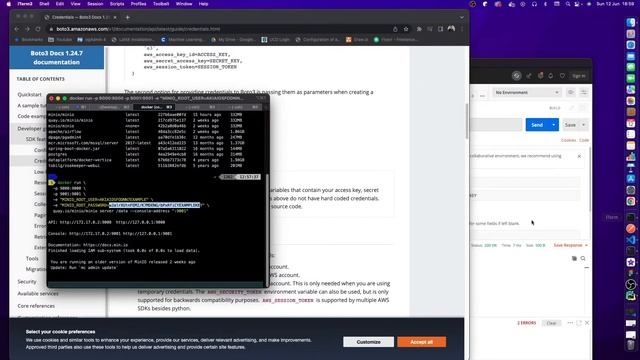Go back in the browser

[17, 29]
